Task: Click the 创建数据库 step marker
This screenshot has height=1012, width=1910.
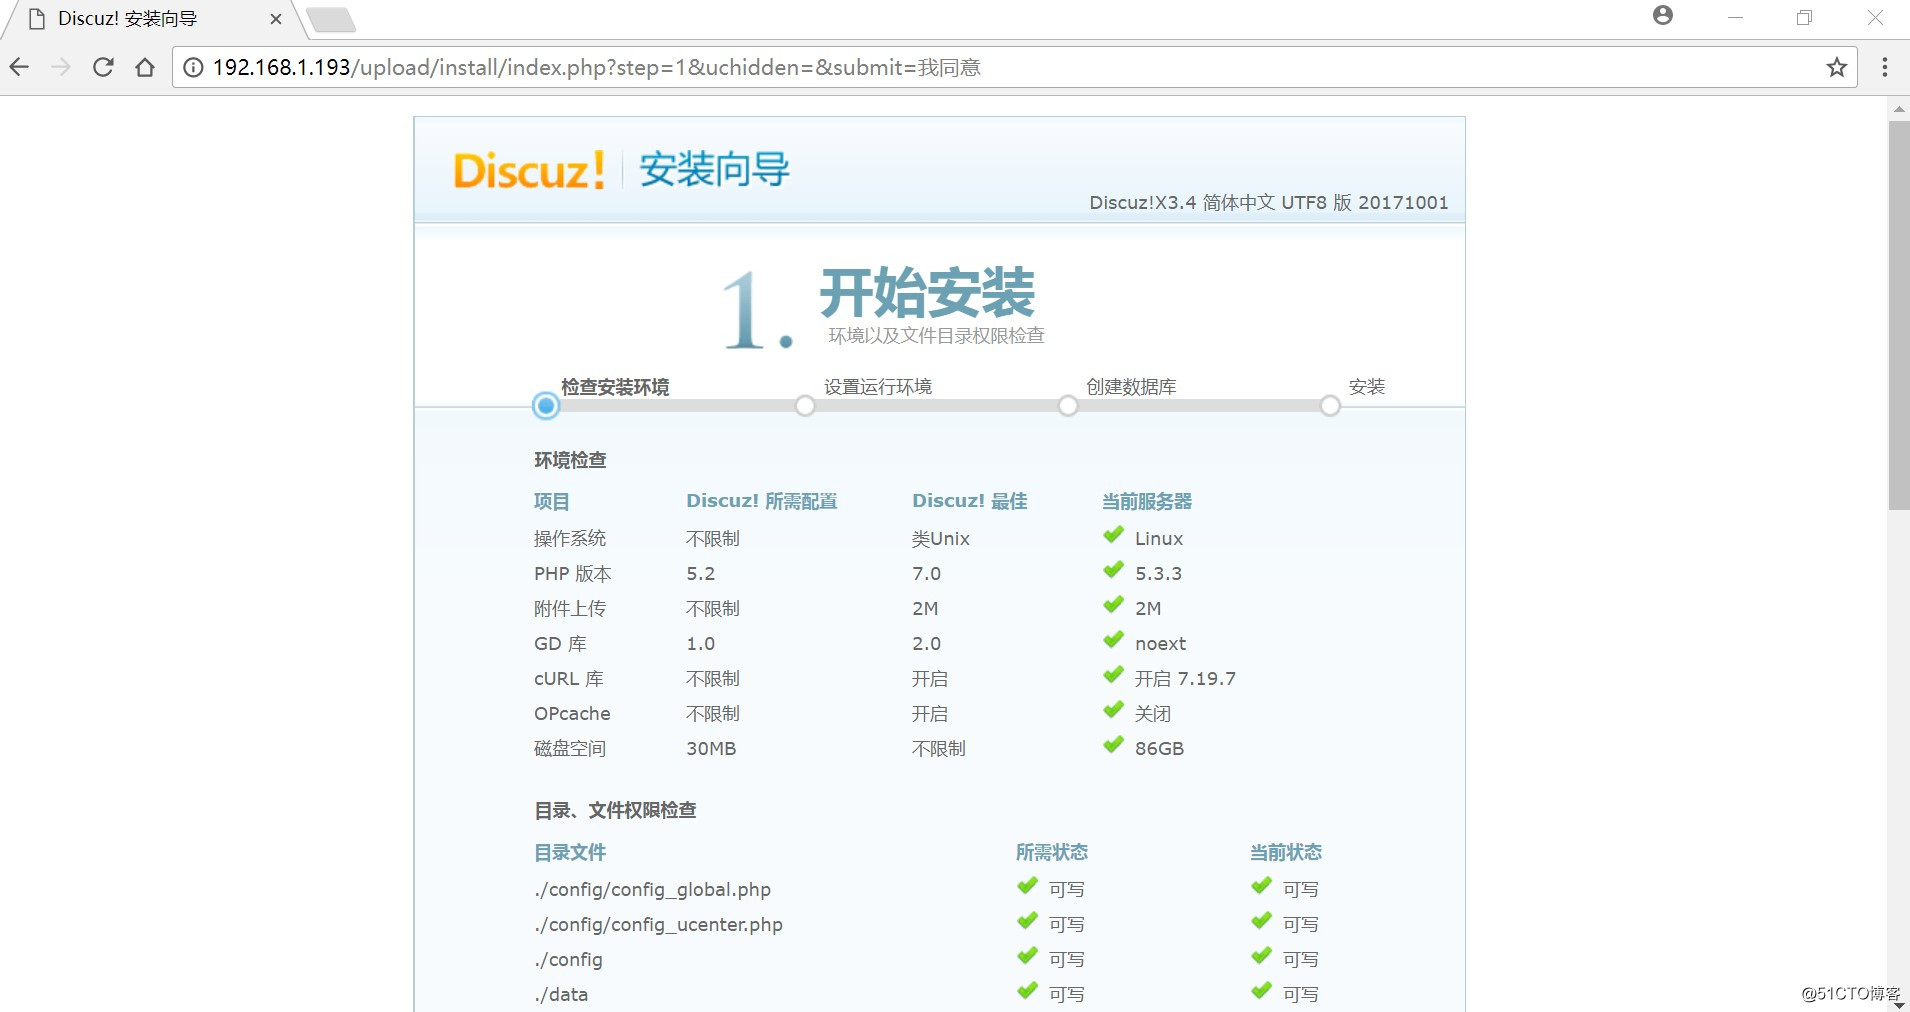Action: pos(1068,406)
